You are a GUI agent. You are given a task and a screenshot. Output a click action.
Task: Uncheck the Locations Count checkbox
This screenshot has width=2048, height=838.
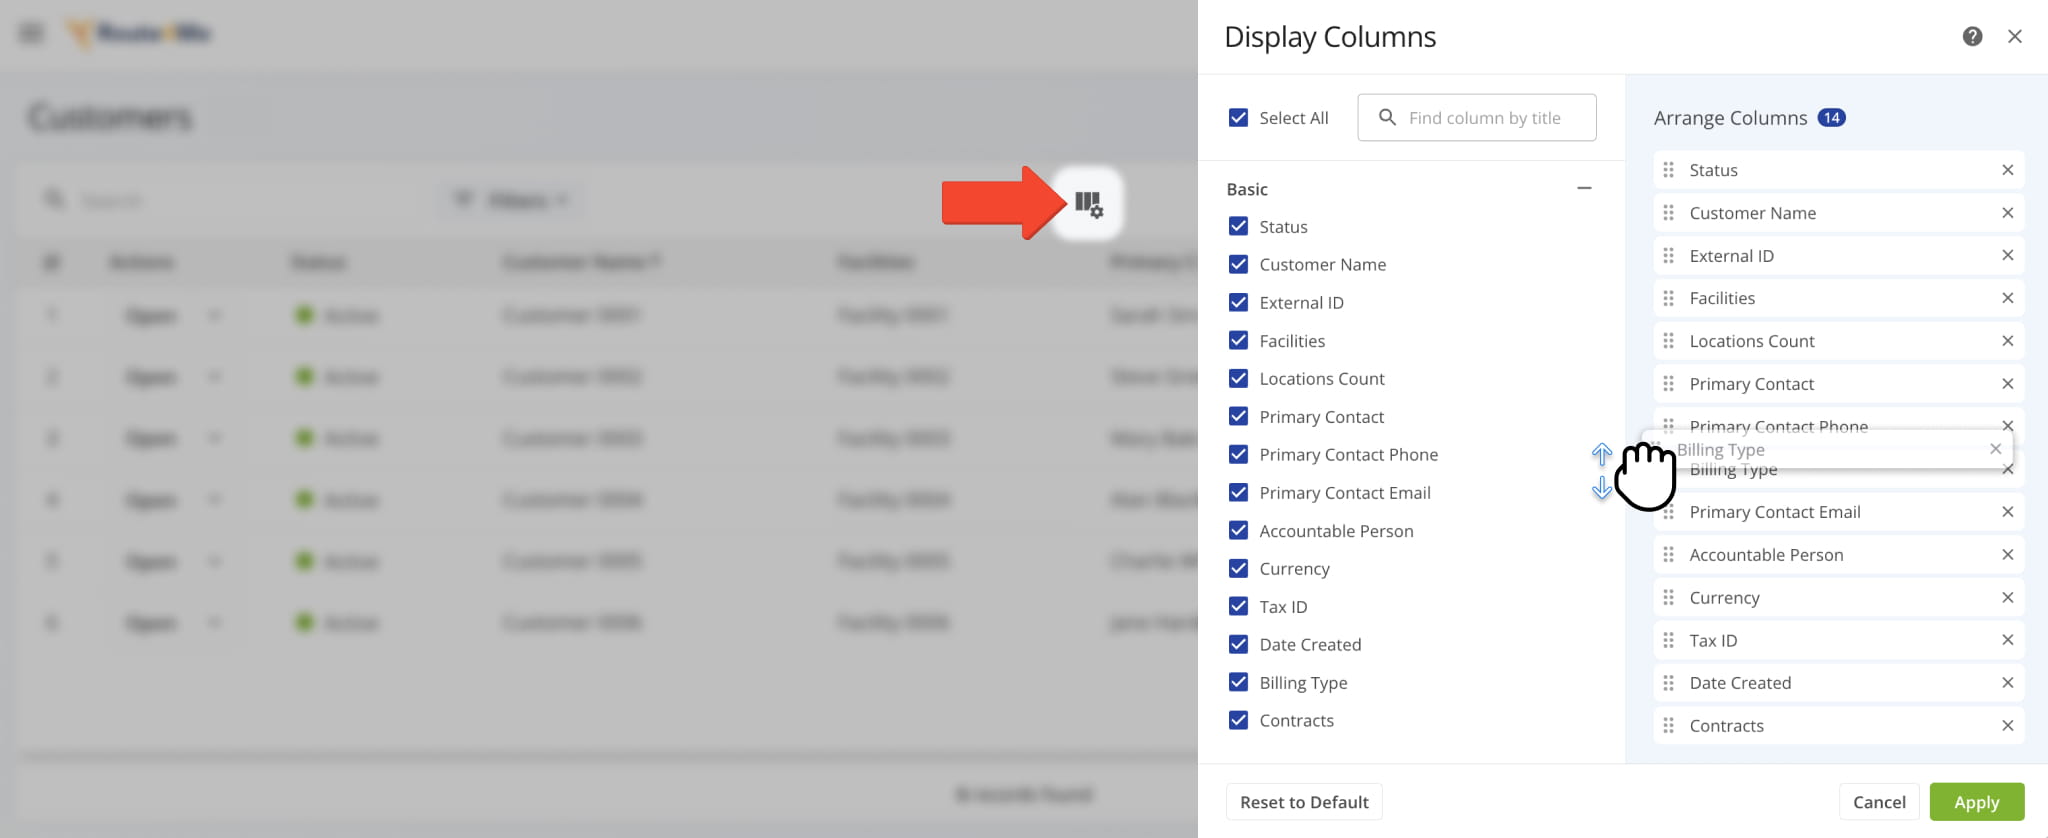point(1238,378)
